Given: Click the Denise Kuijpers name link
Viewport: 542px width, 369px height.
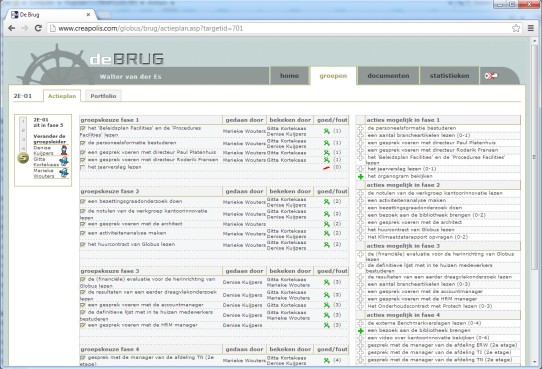Looking at the screenshot, I should click(44, 150).
